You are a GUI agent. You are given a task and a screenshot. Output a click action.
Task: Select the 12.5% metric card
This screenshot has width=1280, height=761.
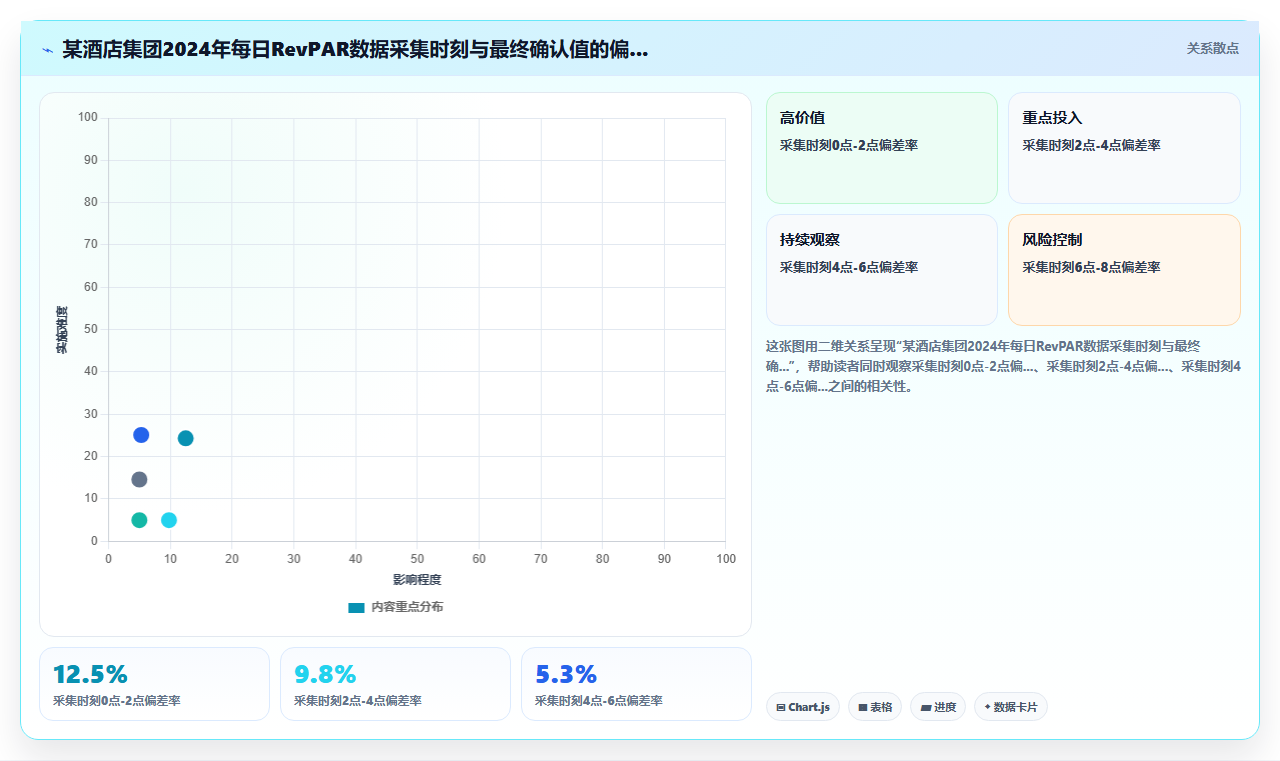[x=154, y=684]
